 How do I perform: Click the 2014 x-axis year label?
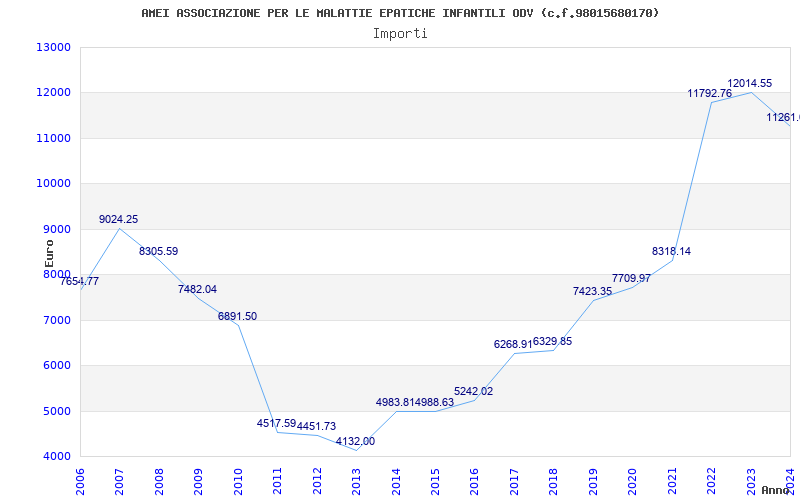(396, 481)
